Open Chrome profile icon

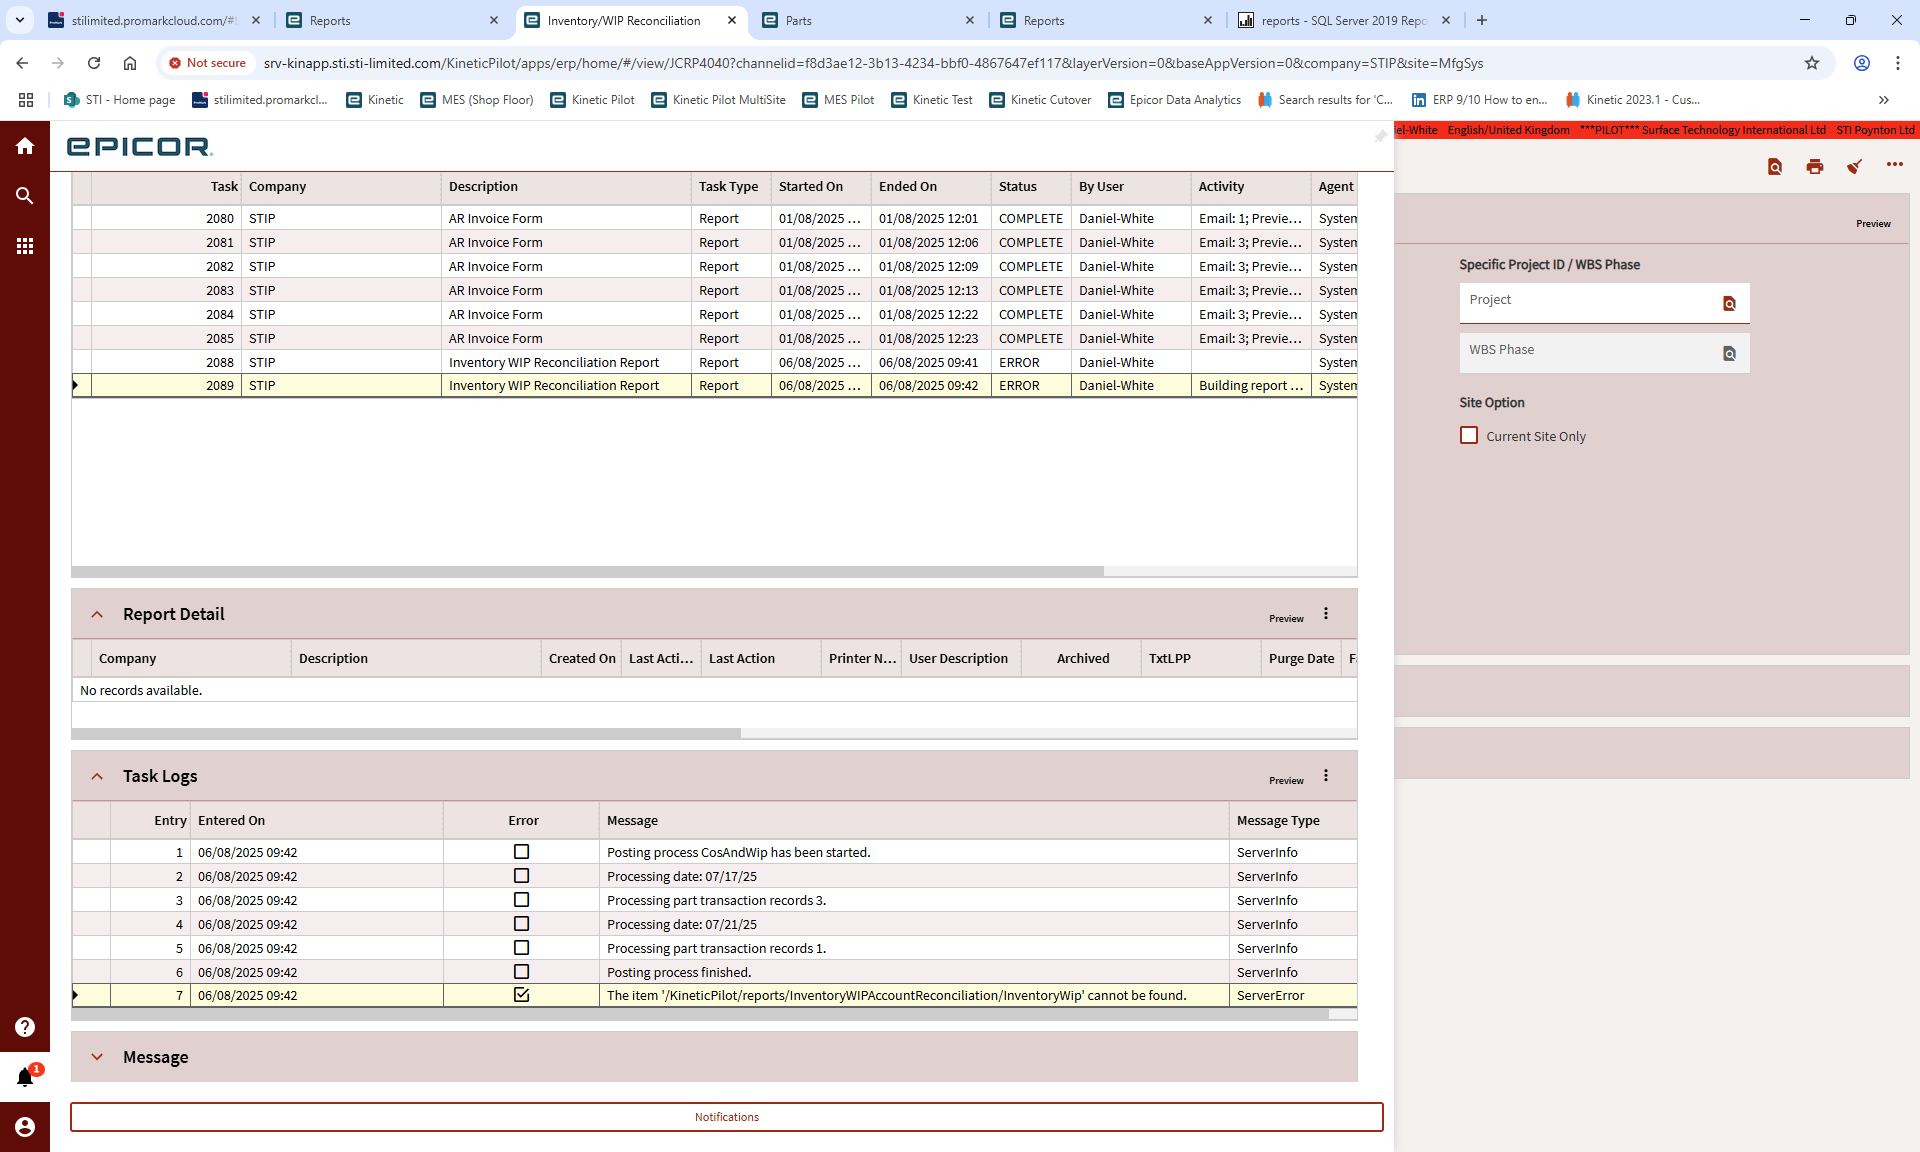click(x=1862, y=63)
